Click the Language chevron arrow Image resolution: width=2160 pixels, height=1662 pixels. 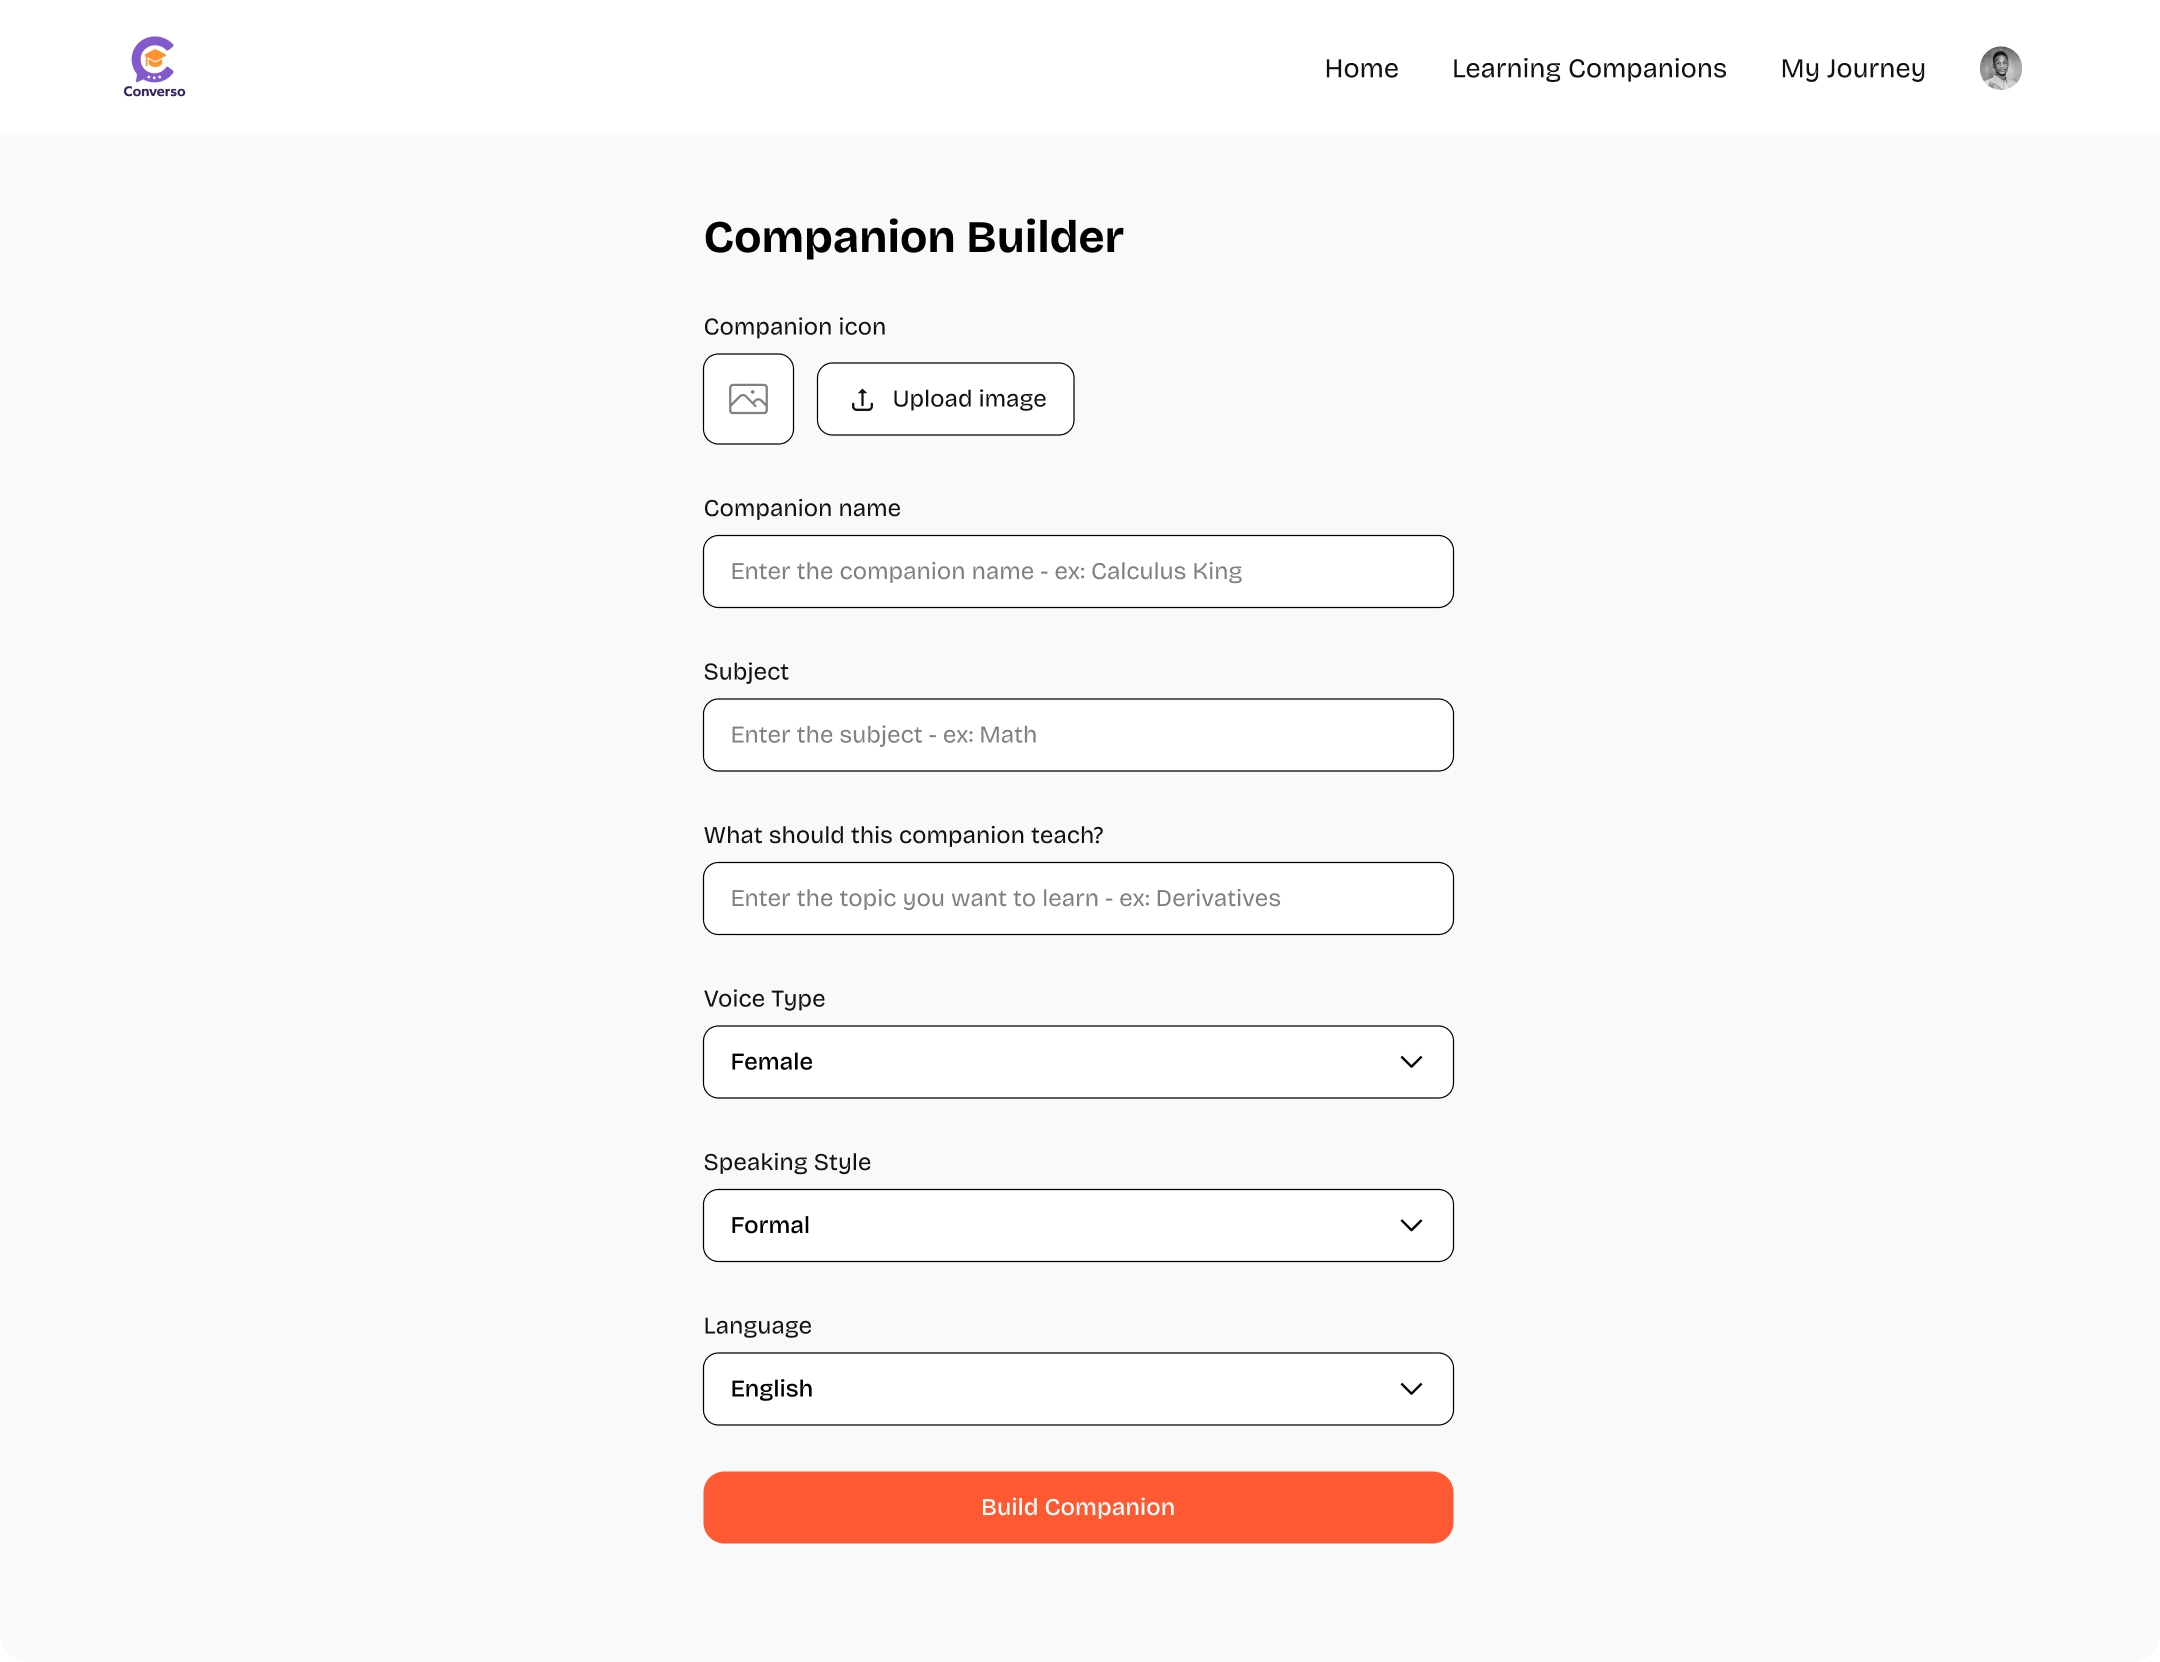tap(1411, 1389)
